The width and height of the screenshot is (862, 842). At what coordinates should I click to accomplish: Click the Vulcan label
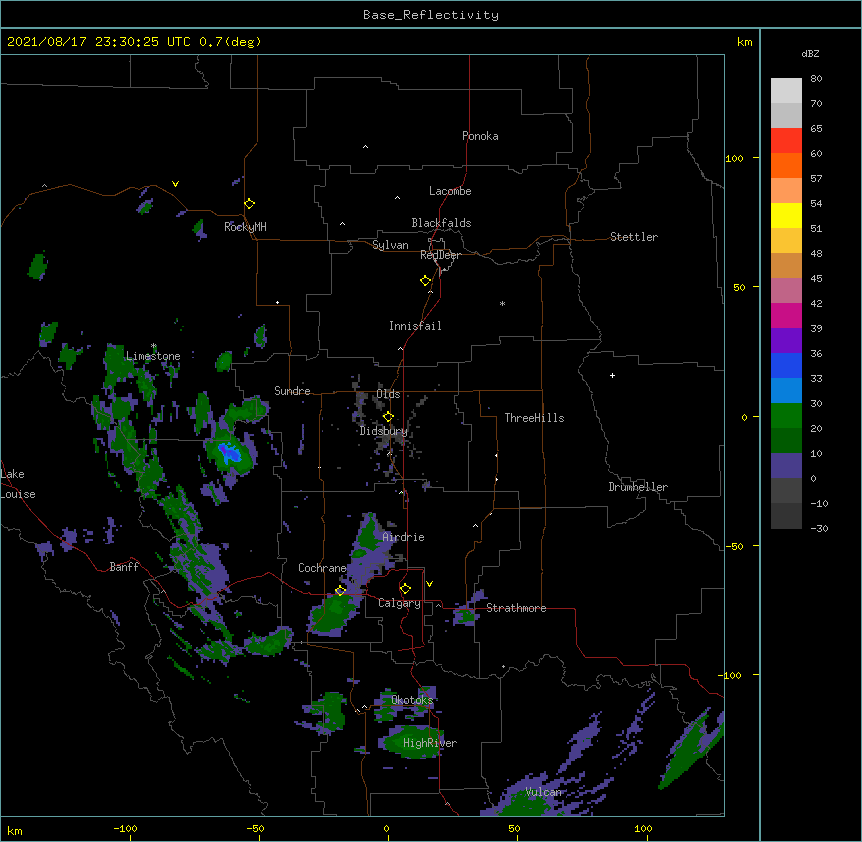[544, 792]
